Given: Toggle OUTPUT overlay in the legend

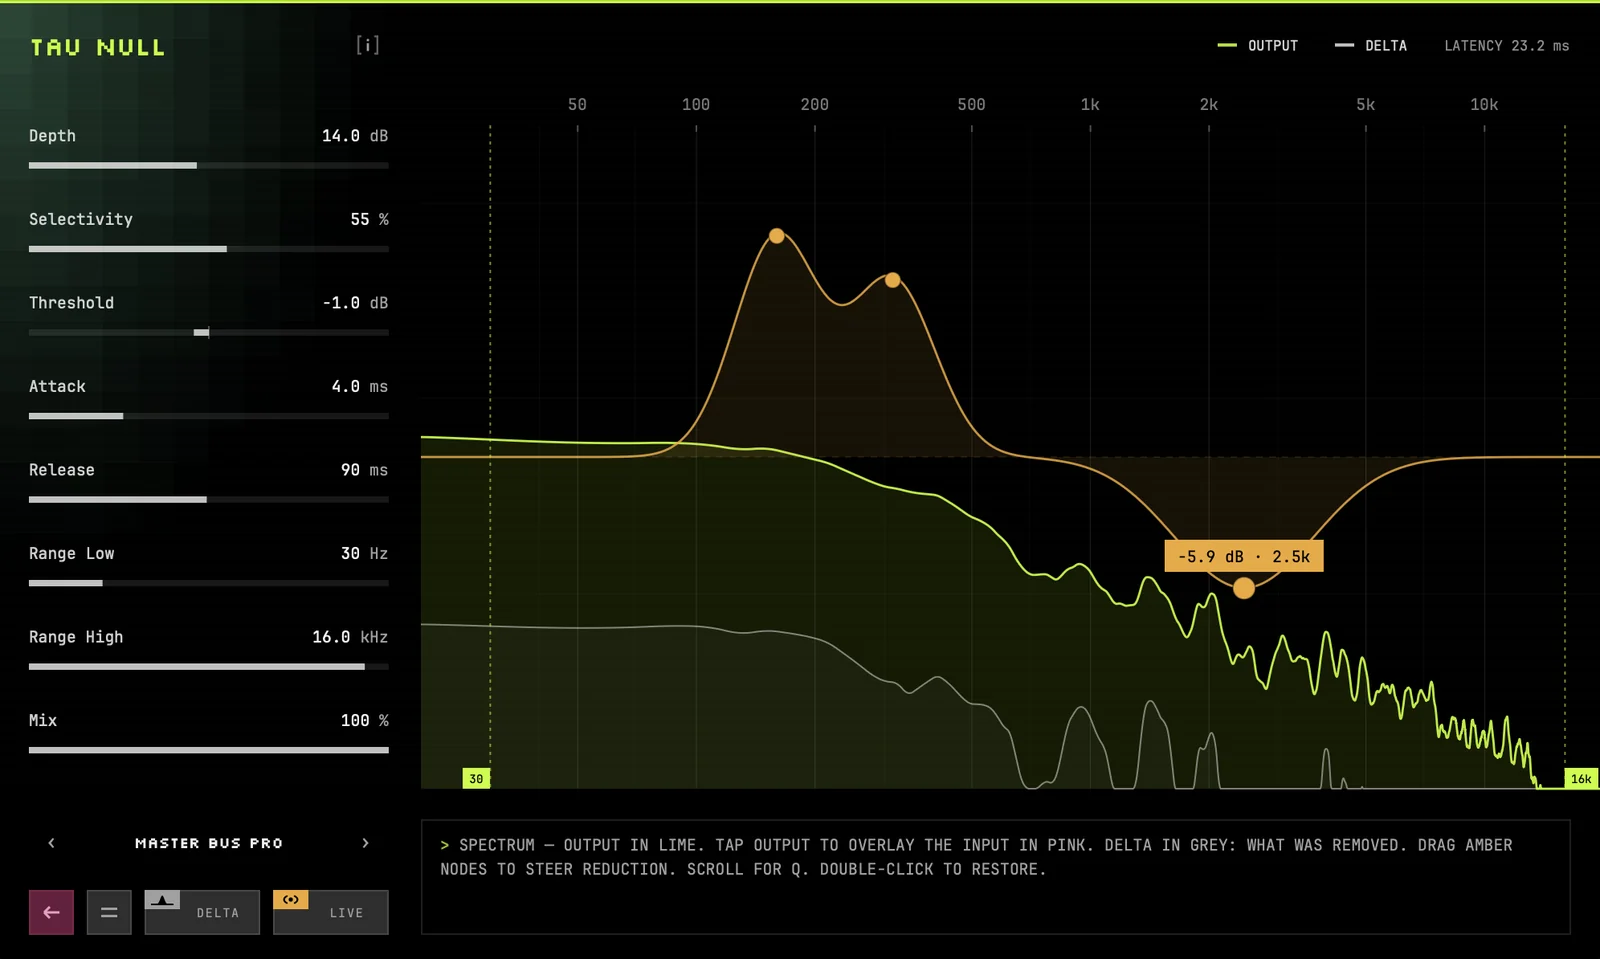Looking at the screenshot, I should point(1257,46).
